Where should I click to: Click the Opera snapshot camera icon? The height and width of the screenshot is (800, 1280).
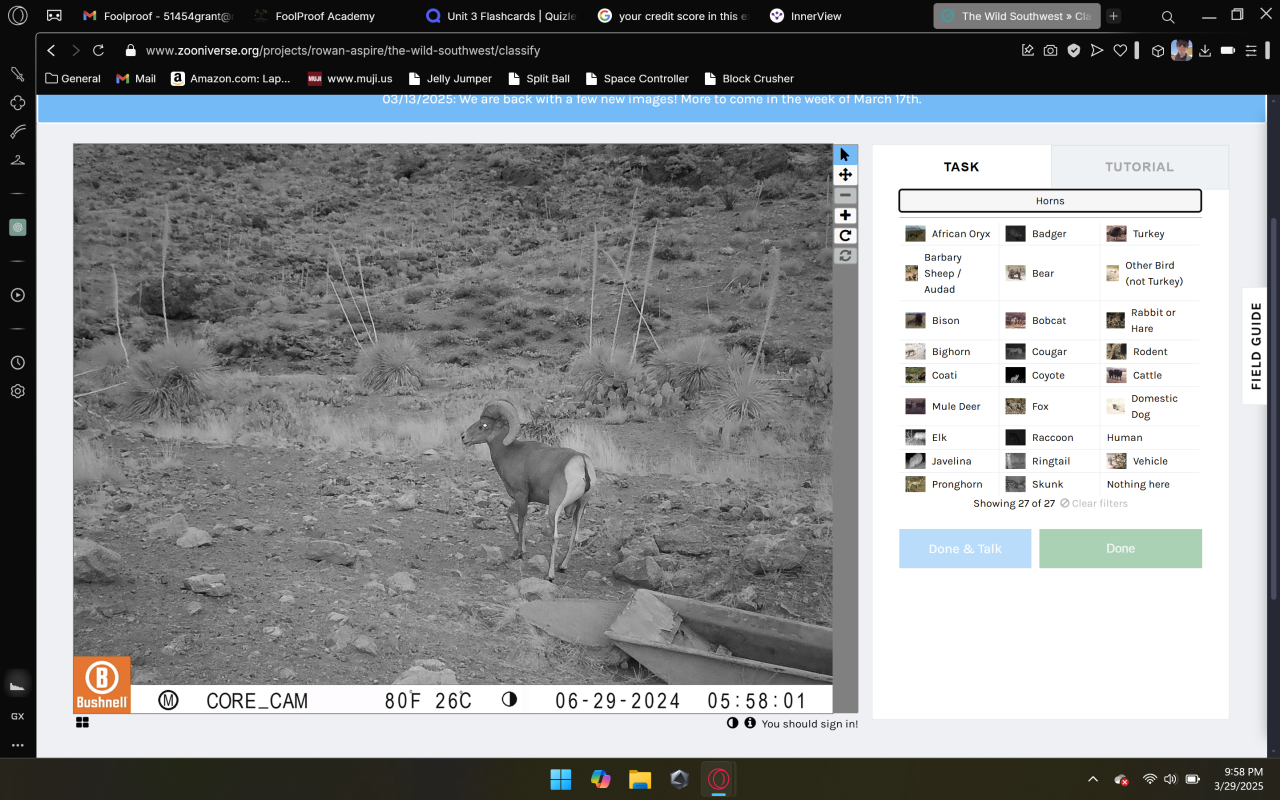coord(1050,50)
